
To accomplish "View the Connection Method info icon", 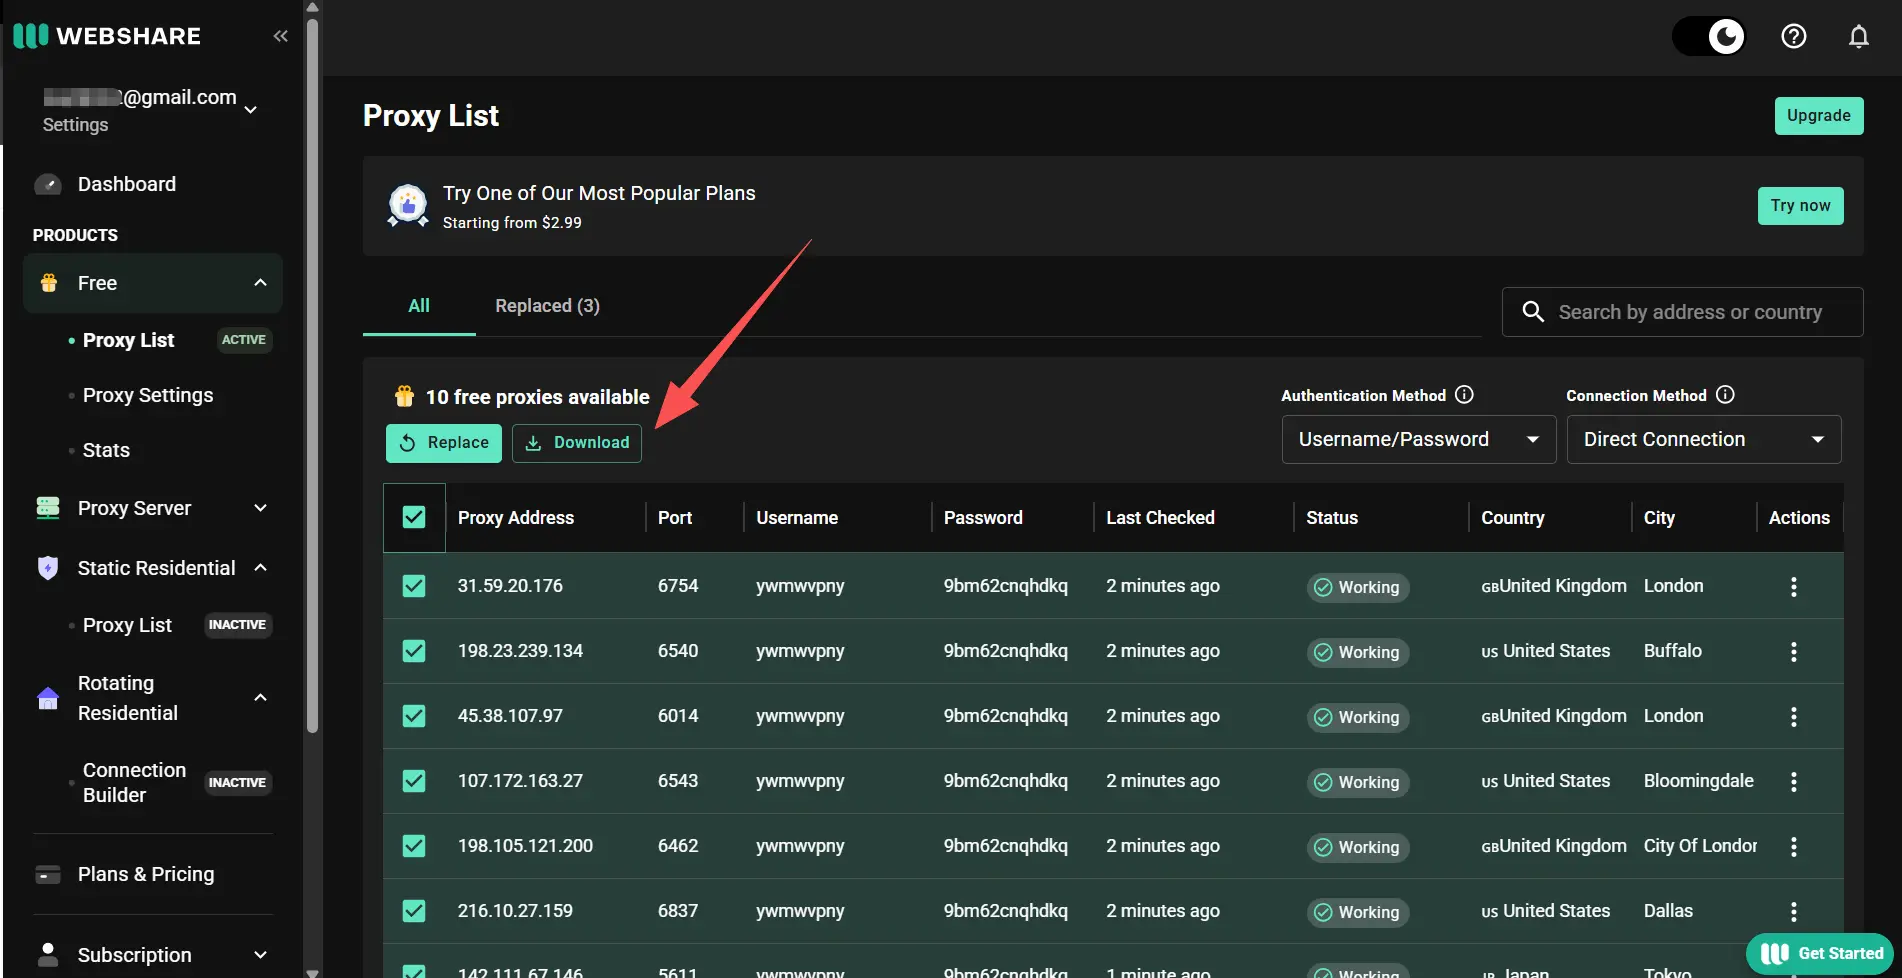I will (x=1725, y=394).
